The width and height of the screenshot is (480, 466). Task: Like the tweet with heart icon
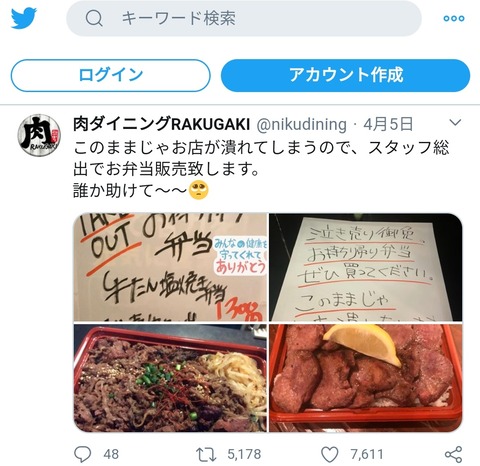click(329, 454)
